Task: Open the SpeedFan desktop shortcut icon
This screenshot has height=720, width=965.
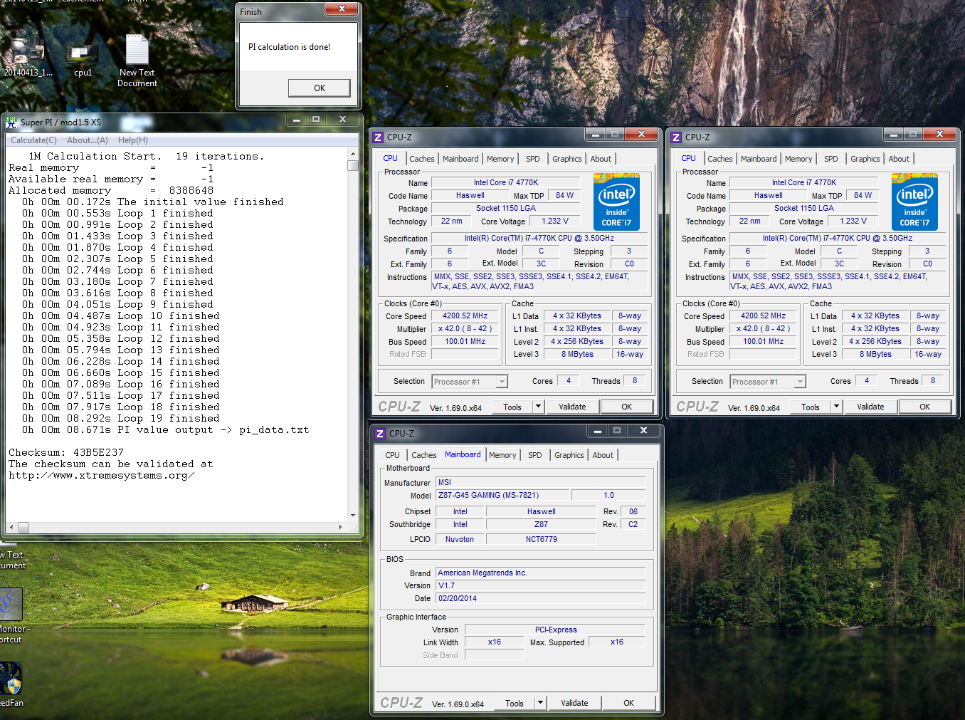Action: 11,678
